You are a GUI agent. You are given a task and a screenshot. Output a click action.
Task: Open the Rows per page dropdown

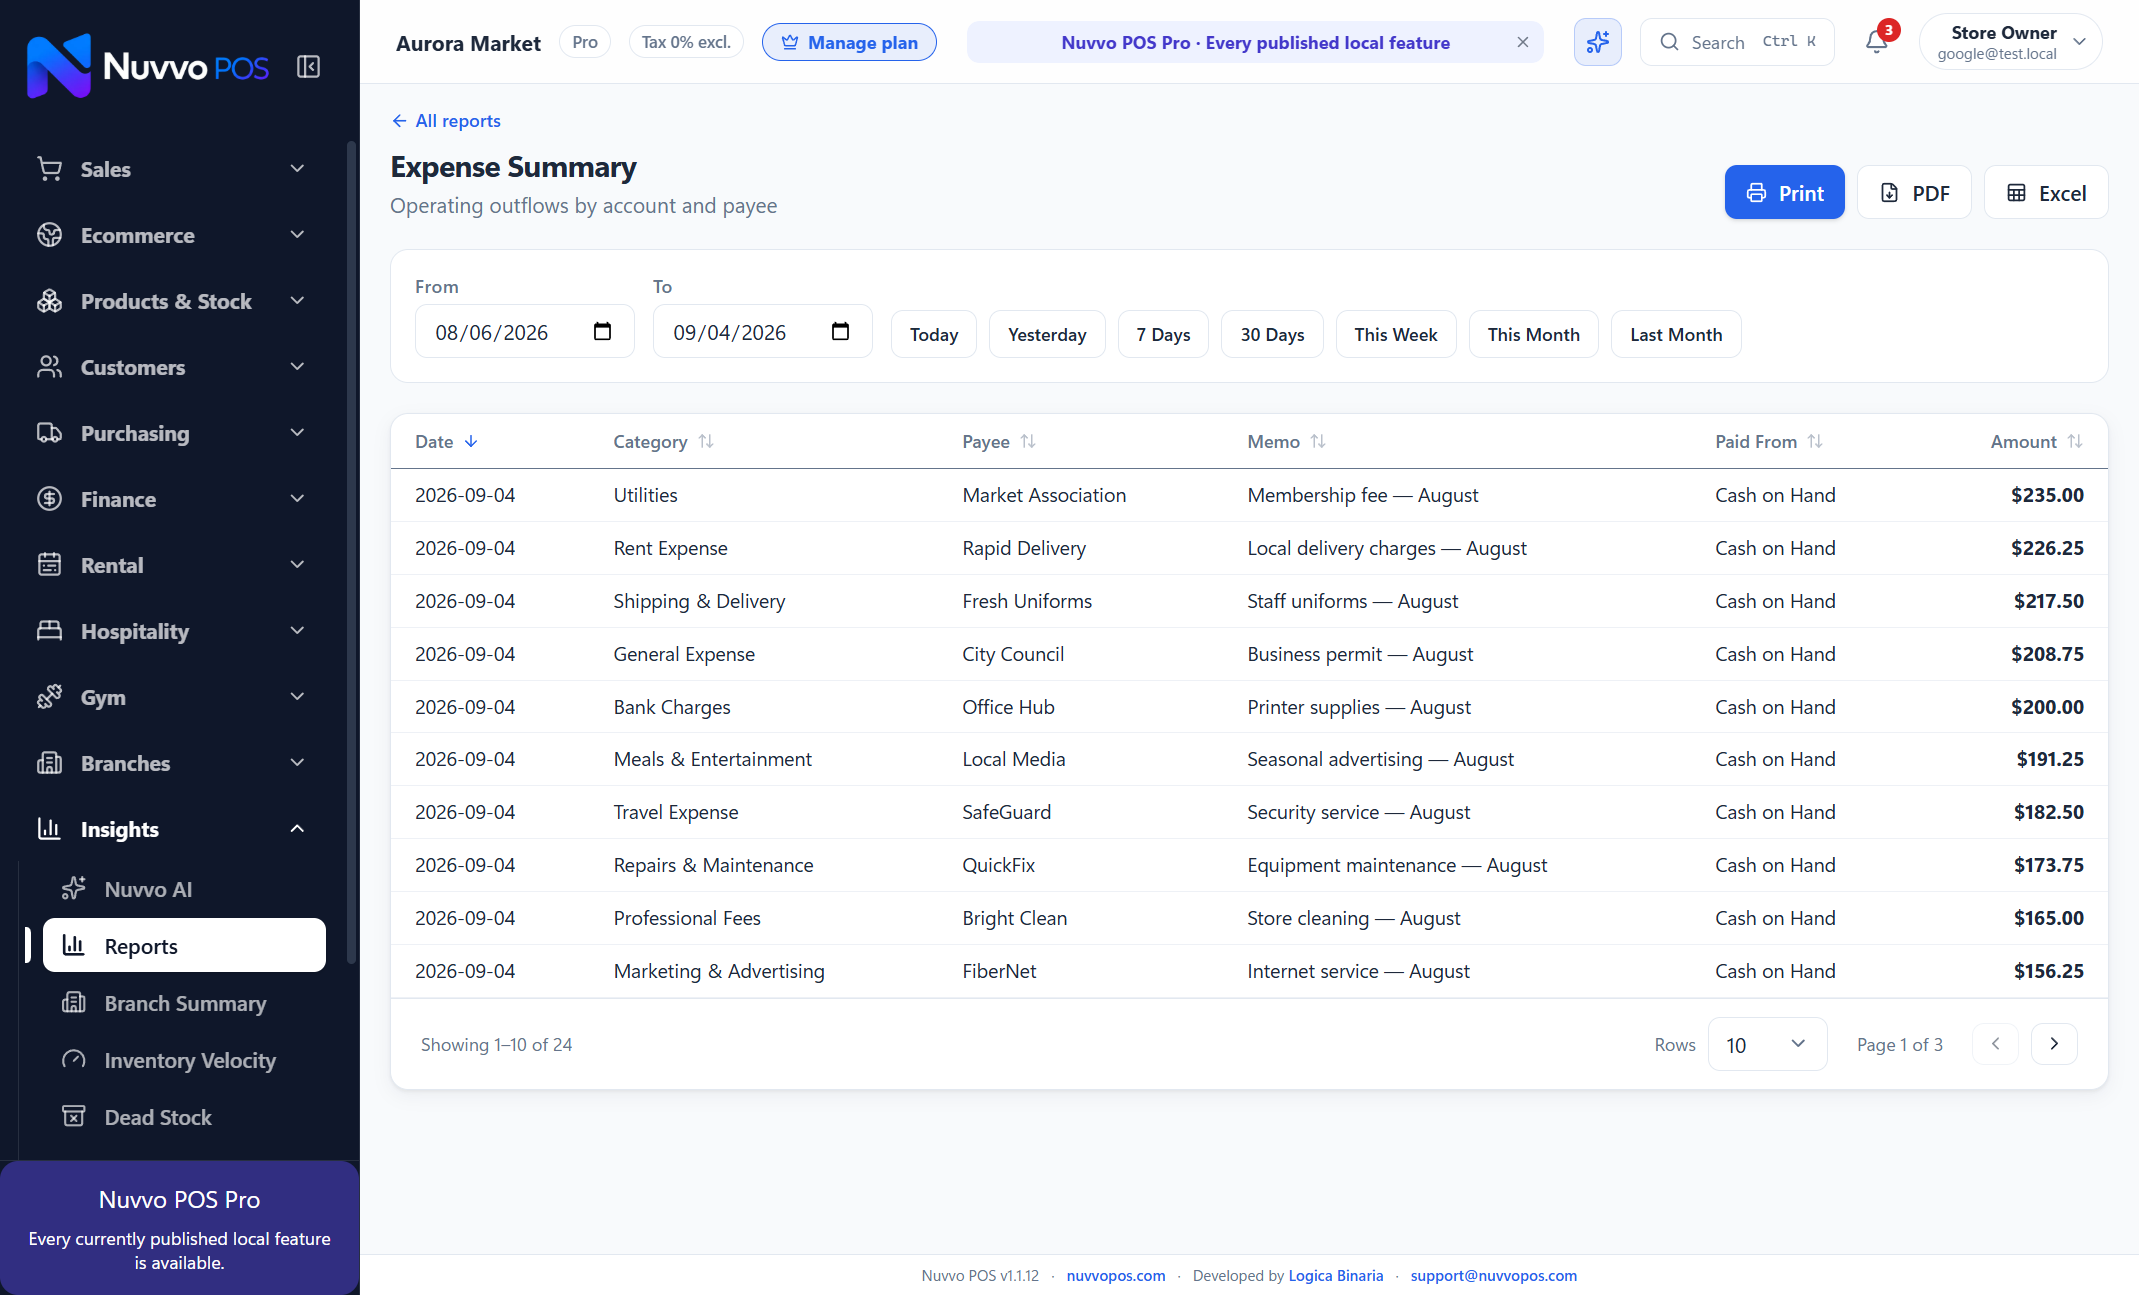point(1767,1044)
